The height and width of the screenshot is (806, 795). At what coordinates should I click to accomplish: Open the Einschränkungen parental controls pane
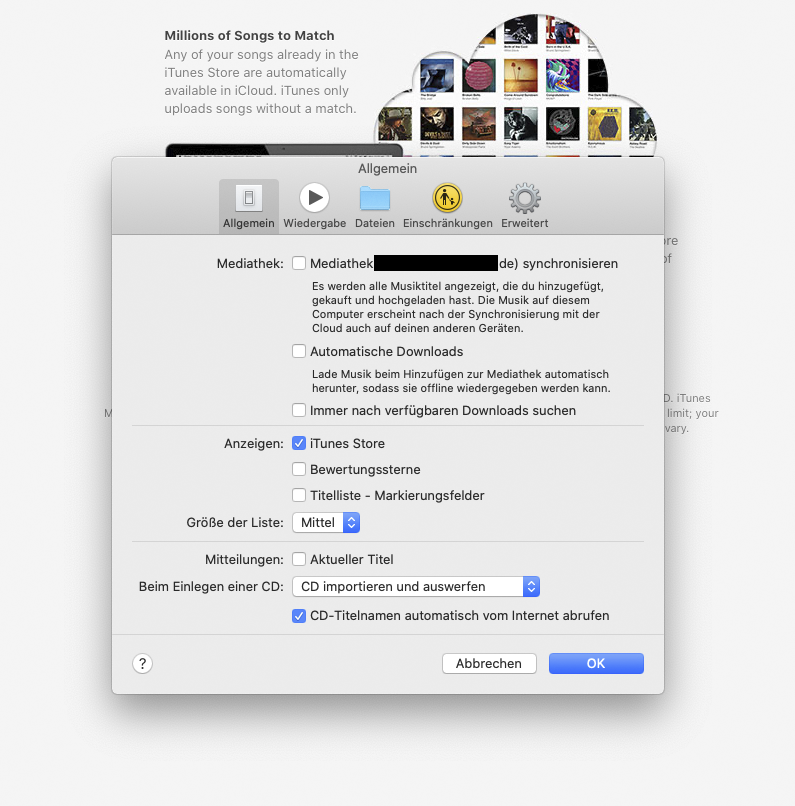[x=448, y=206]
